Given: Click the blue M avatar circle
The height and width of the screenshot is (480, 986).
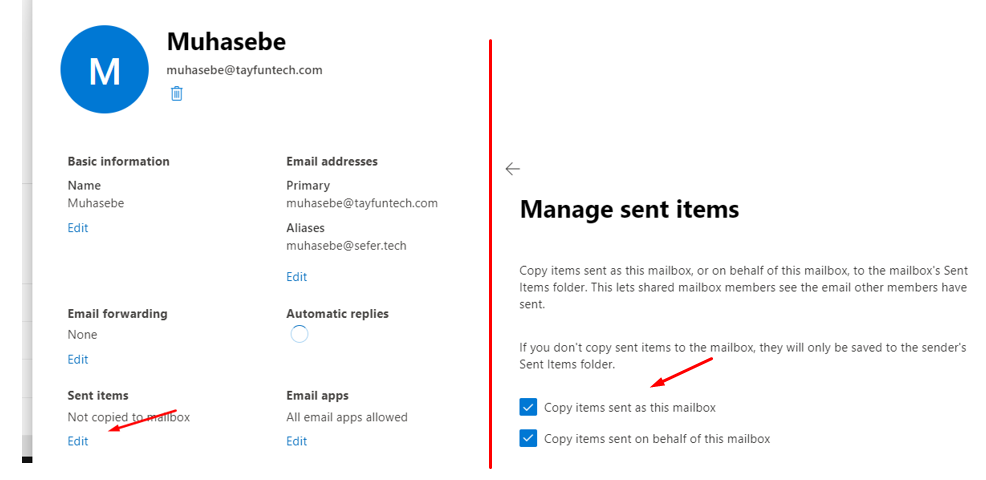Looking at the screenshot, I should coord(105,69).
